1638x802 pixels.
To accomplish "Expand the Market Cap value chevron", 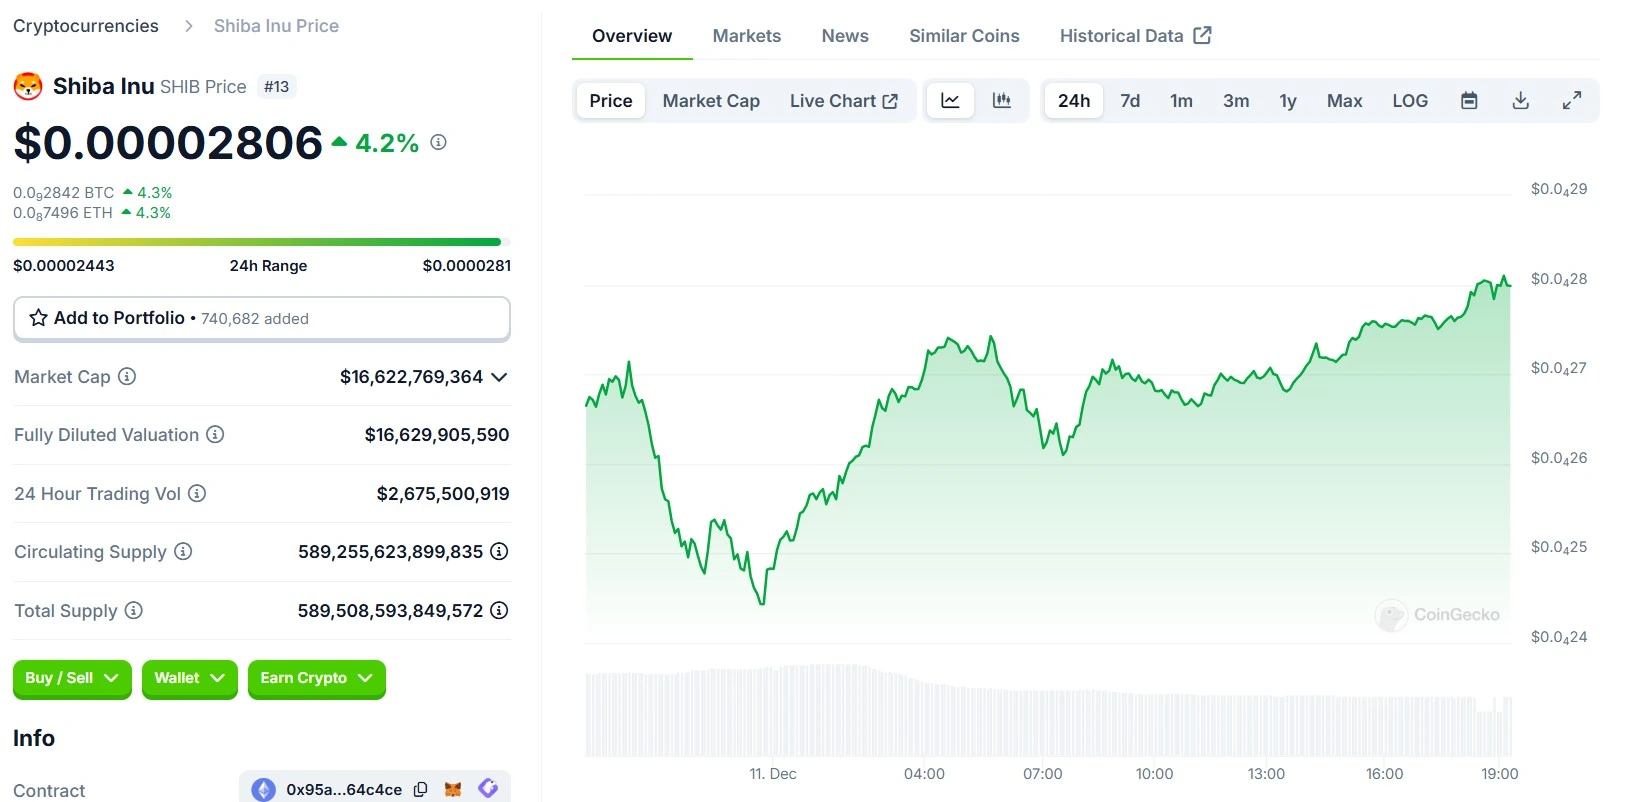I will pos(500,377).
